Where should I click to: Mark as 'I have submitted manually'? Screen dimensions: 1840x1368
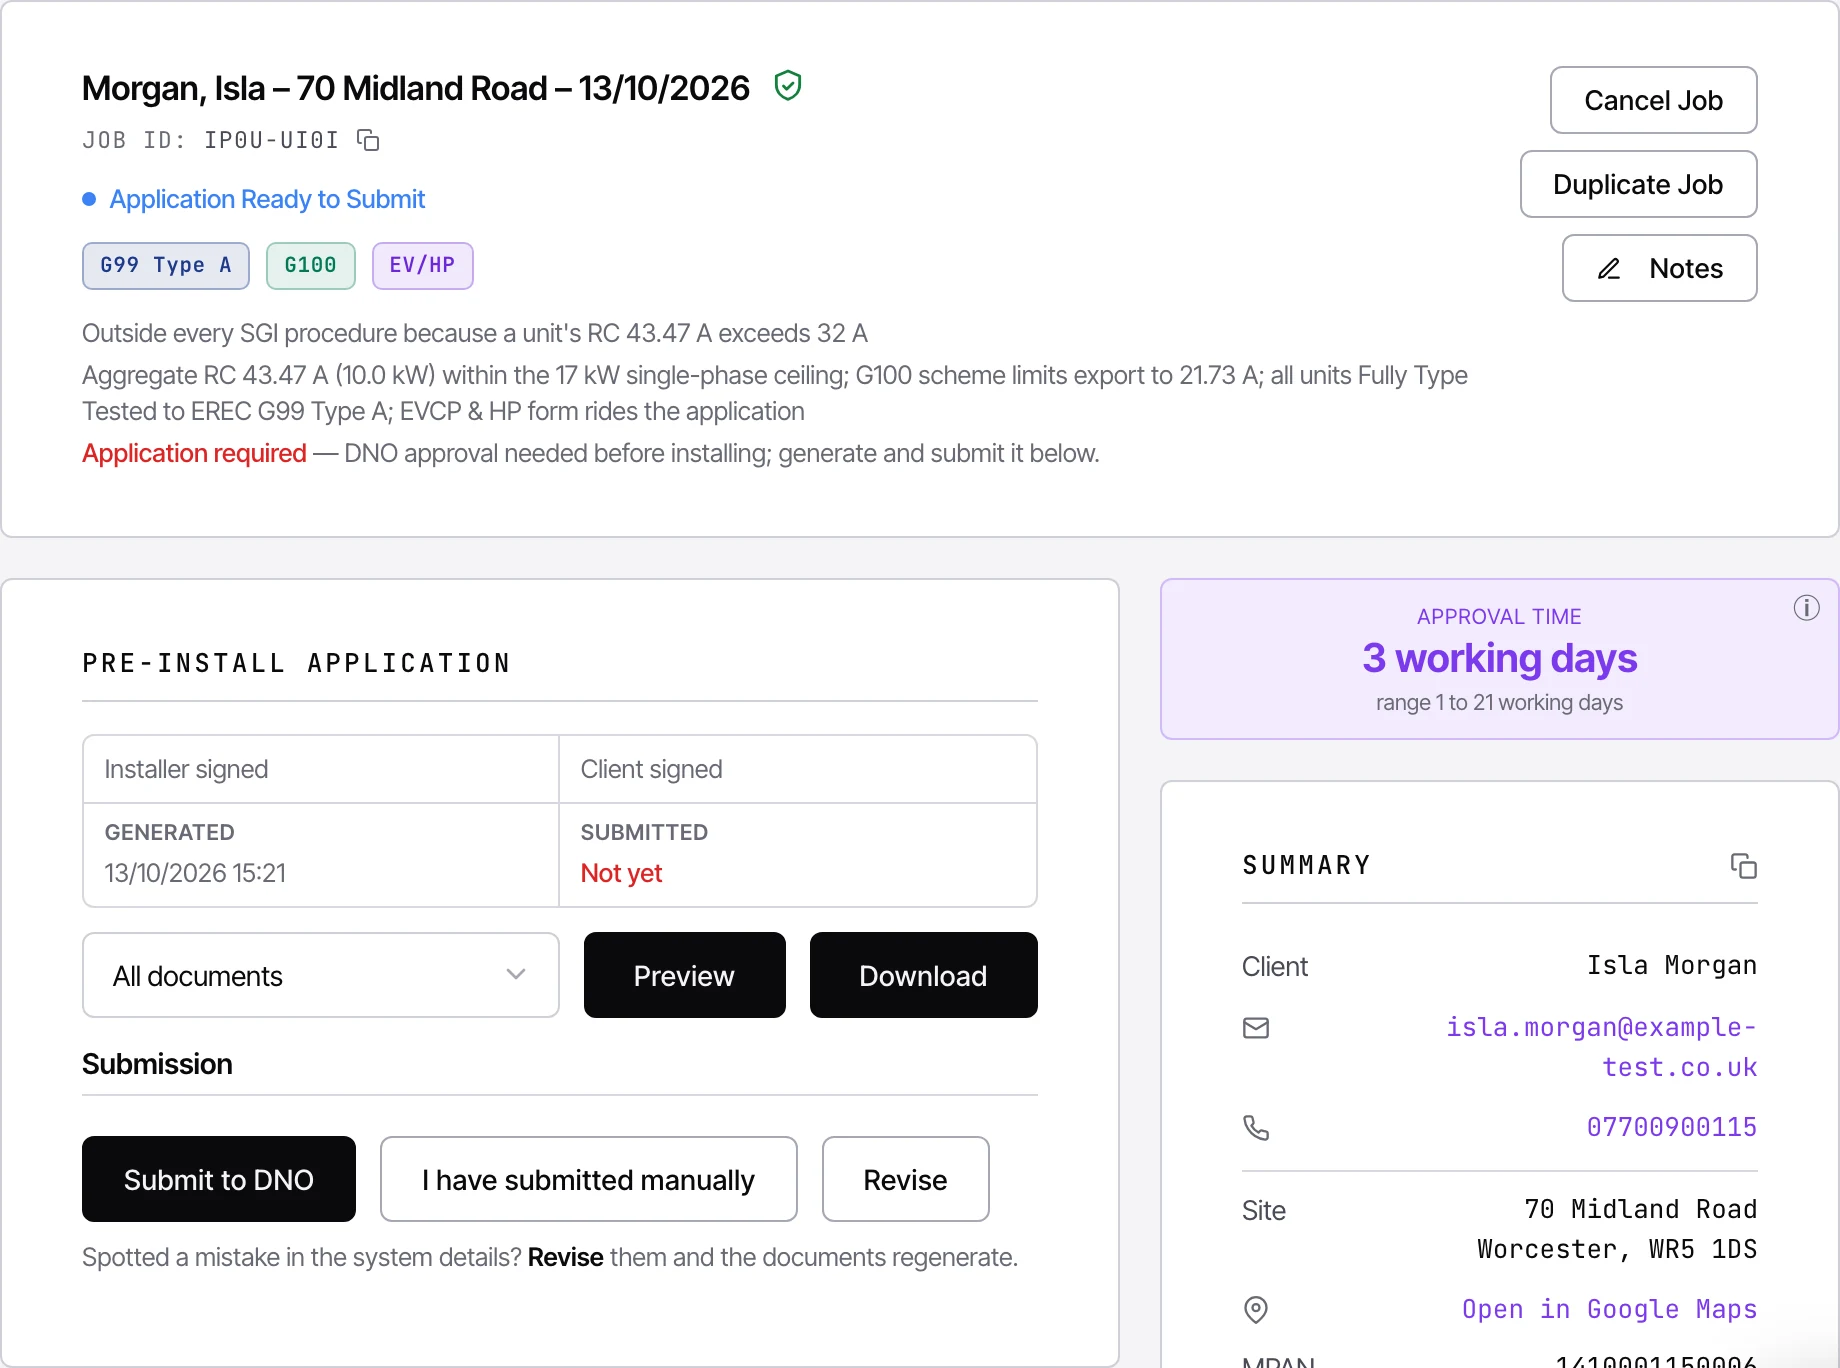pyautogui.click(x=588, y=1179)
